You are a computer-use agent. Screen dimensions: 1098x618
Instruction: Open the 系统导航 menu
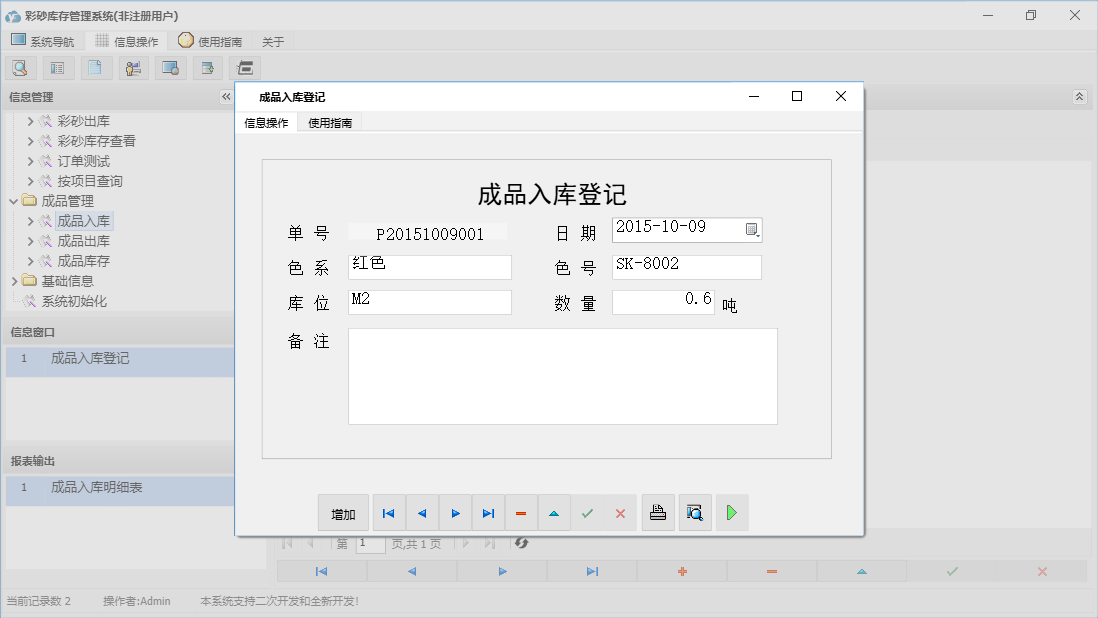pos(43,41)
